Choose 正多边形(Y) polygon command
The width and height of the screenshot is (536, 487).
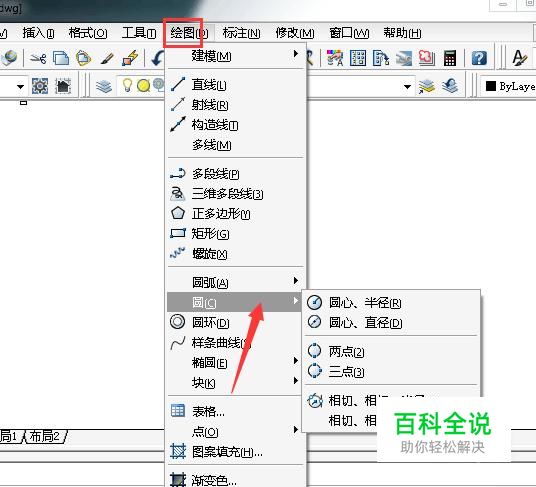coord(236,214)
